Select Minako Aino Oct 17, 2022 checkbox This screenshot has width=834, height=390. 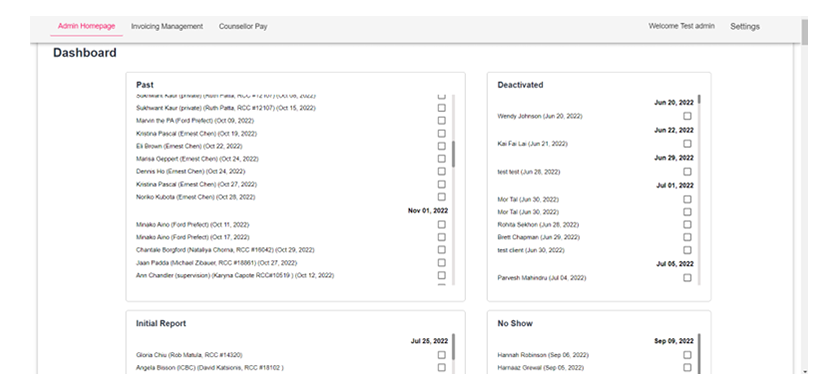[441, 237]
